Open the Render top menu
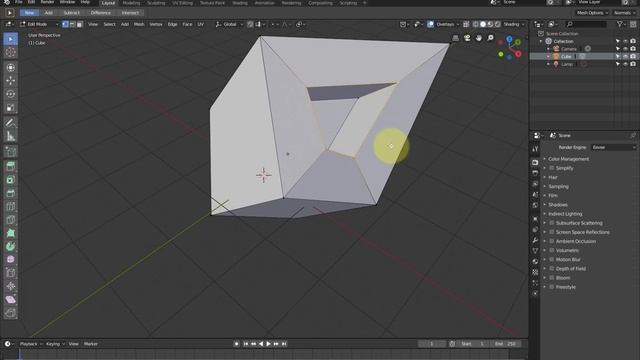 (x=47, y=2)
